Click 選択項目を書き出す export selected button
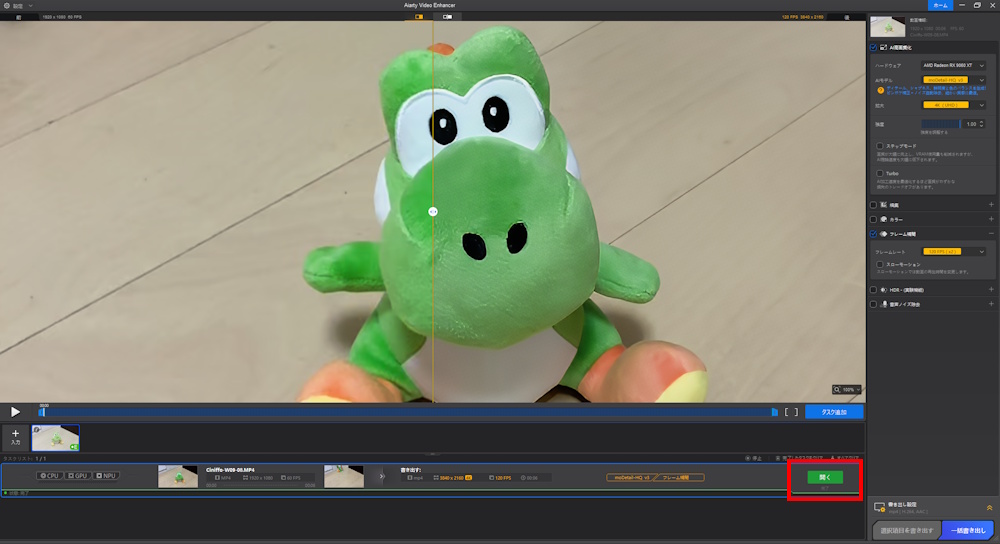1000x544 pixels. [x=906, y=531]
